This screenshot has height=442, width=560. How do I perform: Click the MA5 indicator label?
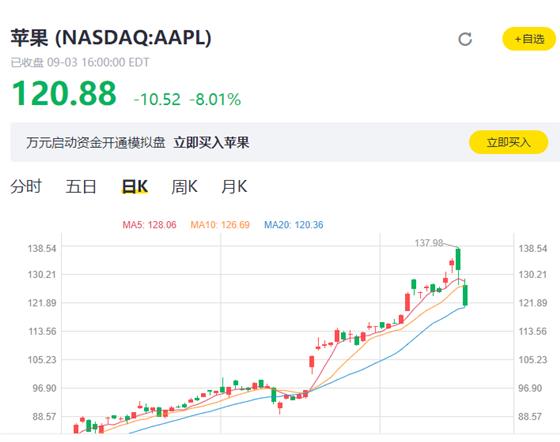point(149,225)
